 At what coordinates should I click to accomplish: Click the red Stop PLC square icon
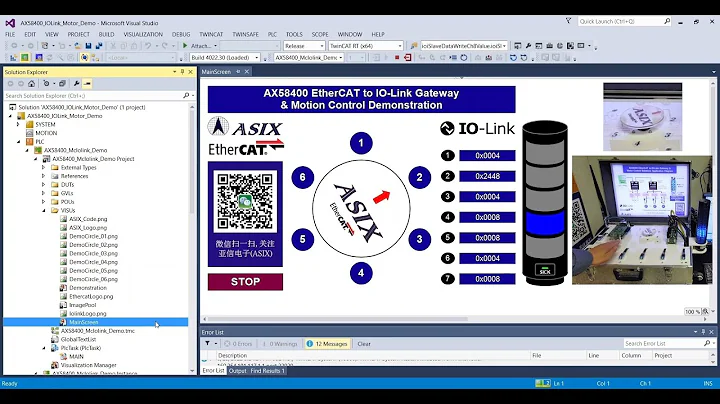(397, 57)
